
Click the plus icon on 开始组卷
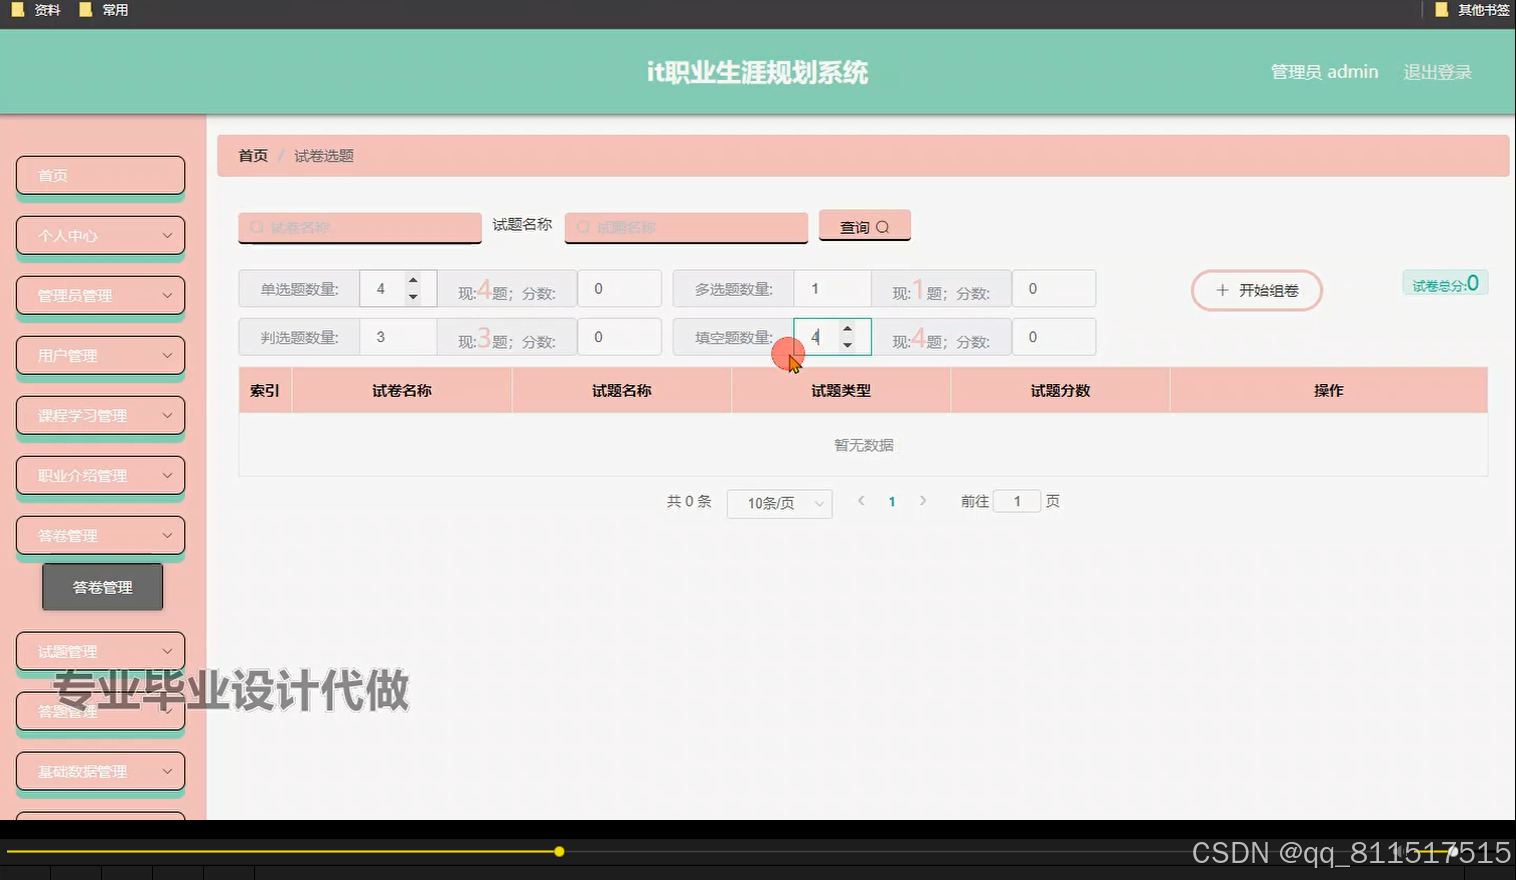(x=1221, y=290)
